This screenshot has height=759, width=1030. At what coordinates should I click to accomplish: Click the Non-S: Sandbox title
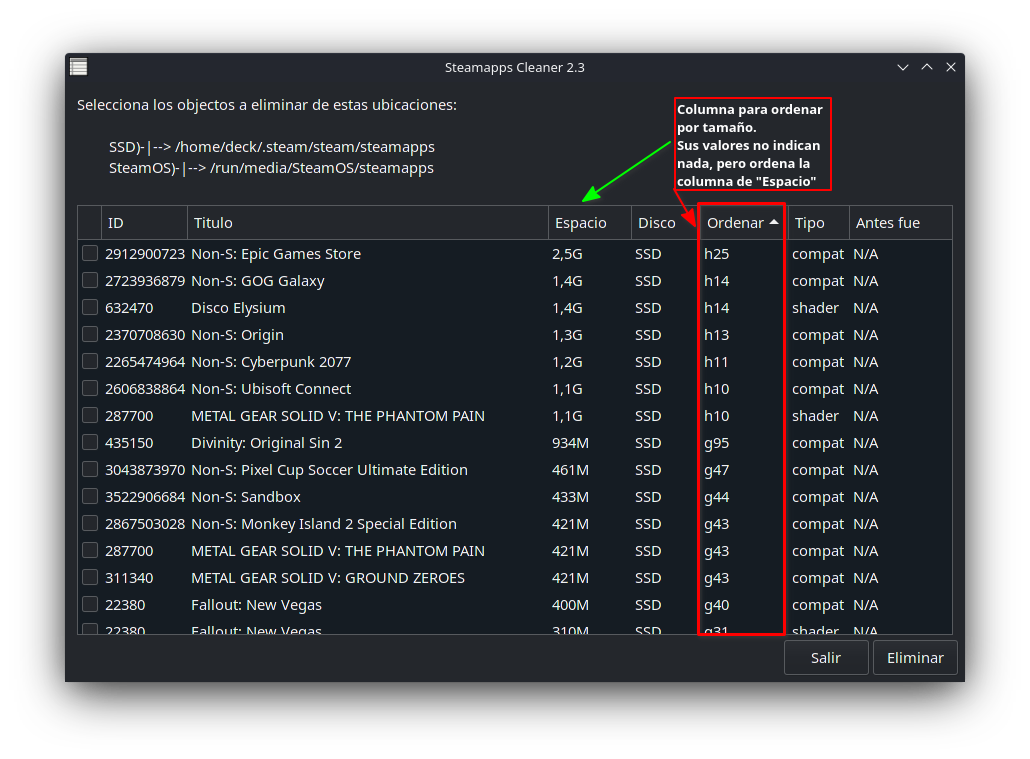coord(246,497)
